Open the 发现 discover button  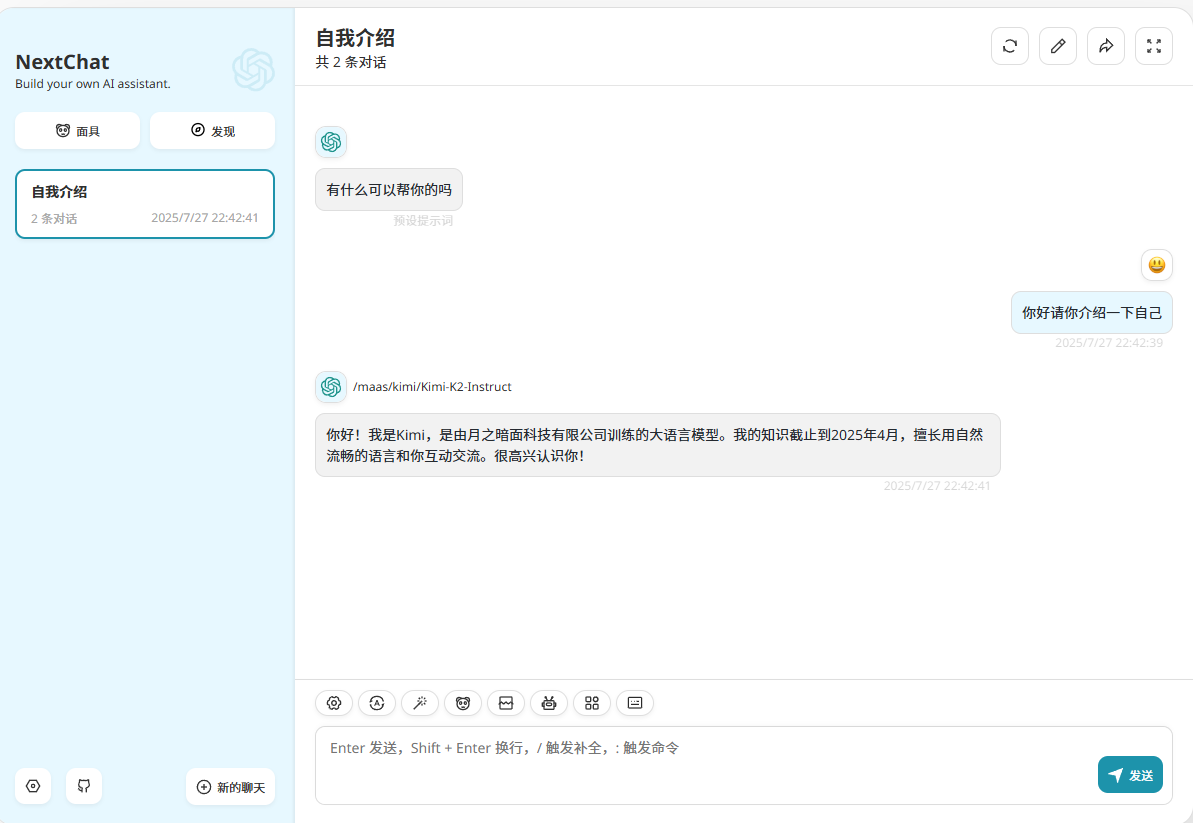(212, 131)
